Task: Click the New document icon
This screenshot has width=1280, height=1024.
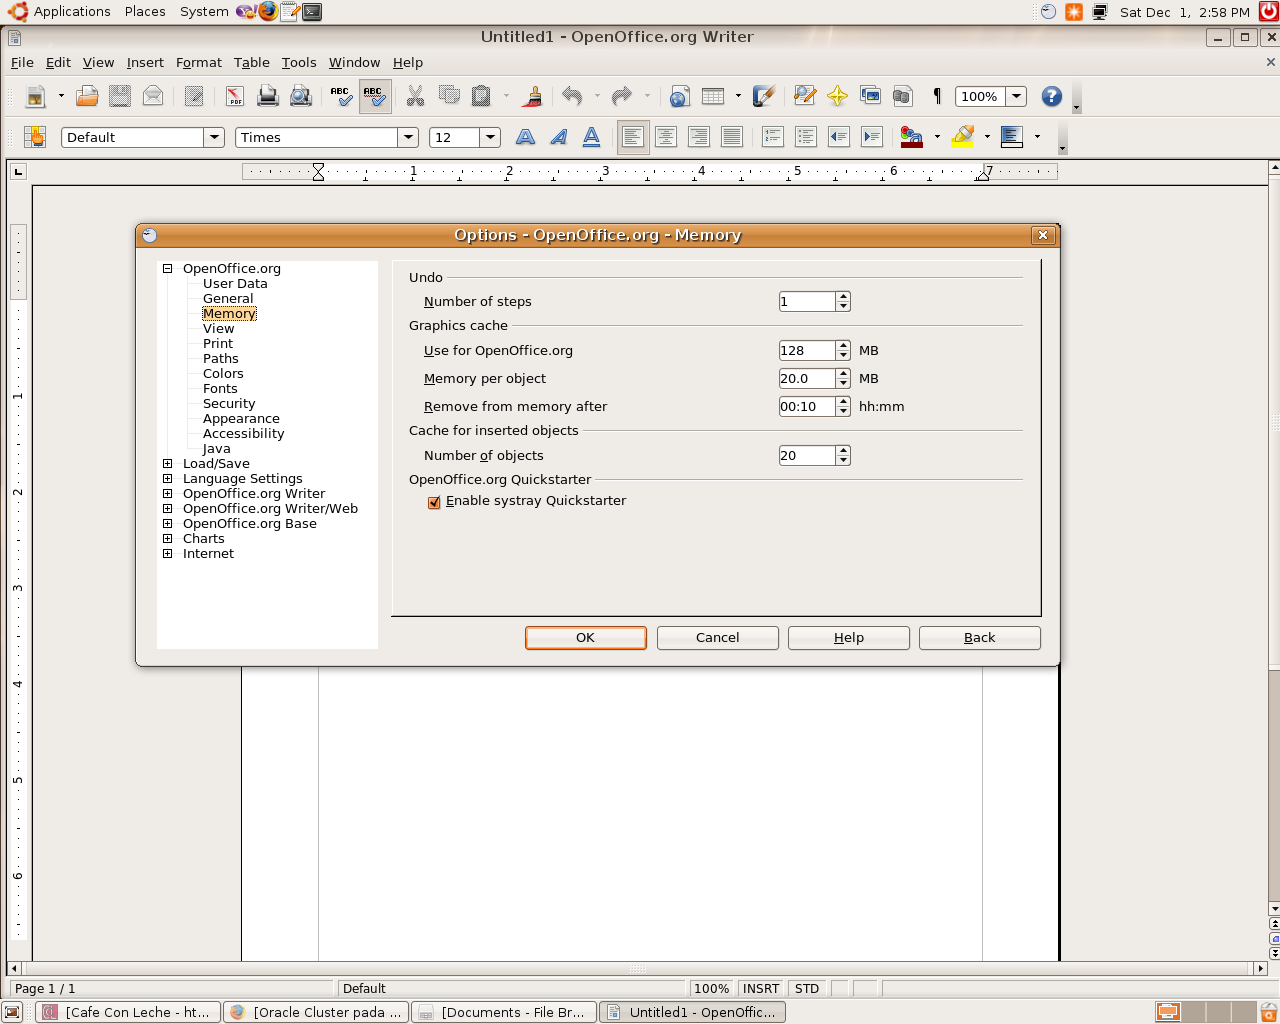Action: click(36, 96)
